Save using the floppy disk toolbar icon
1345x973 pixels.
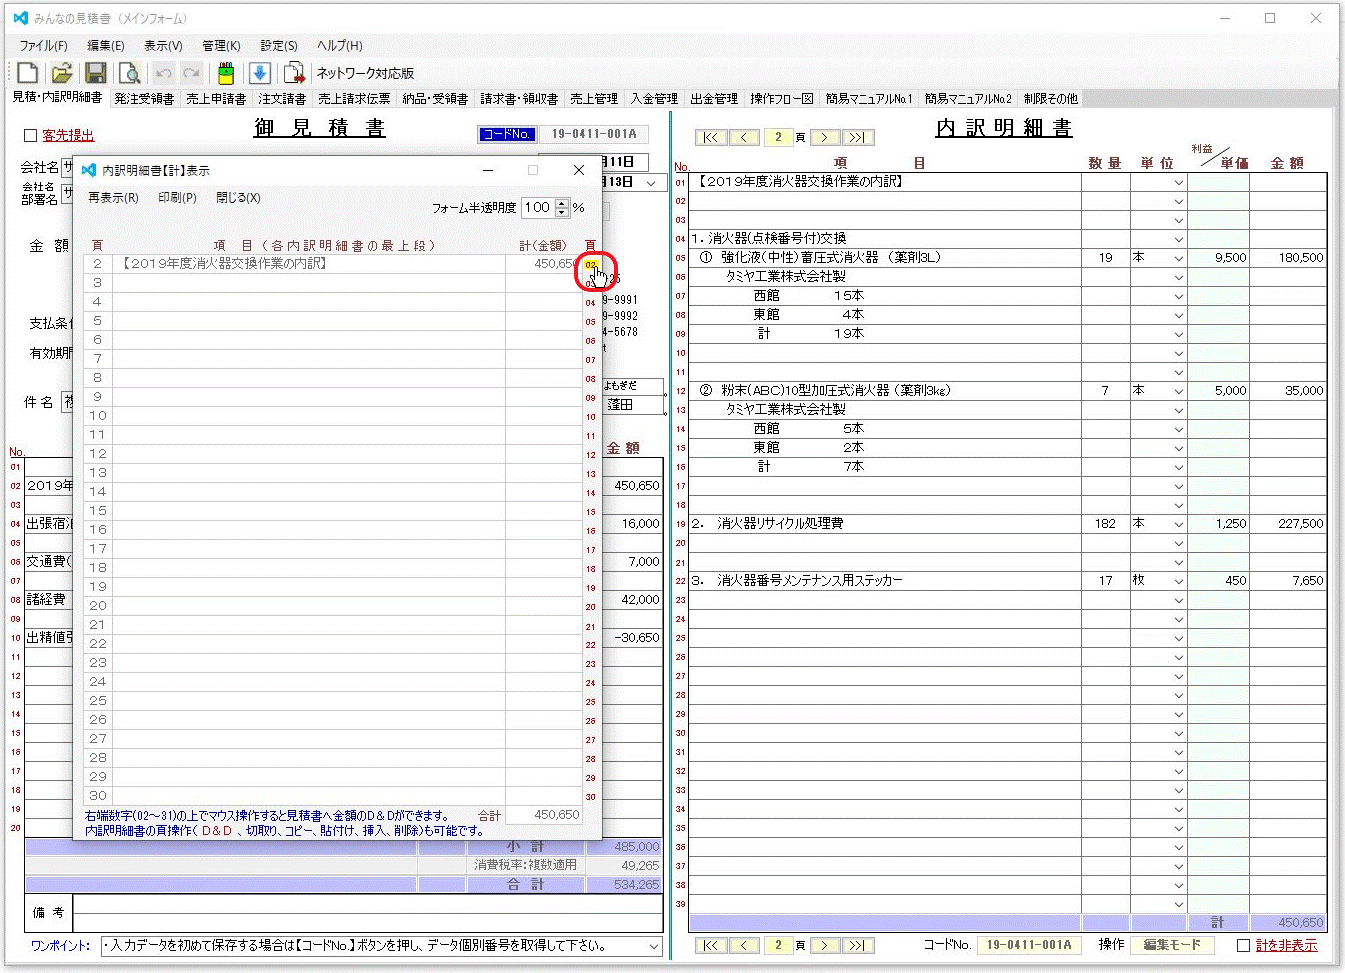pyautogui.click(x=96, y=73)
